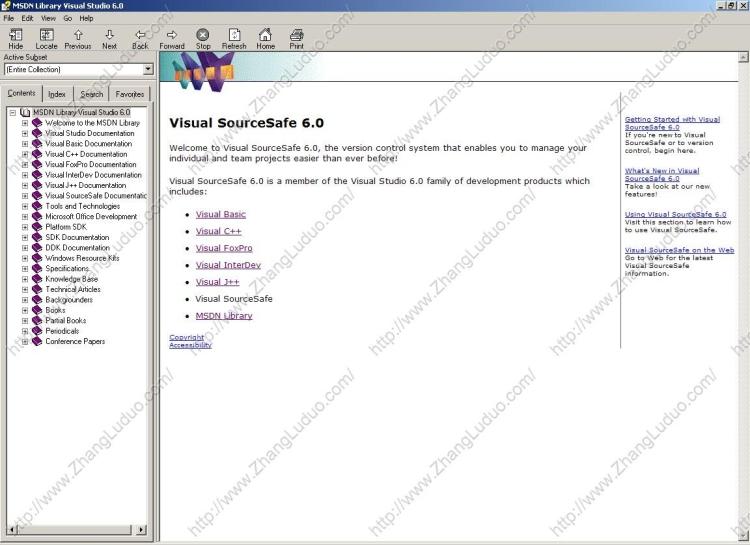Click book icon for DDK Documentation

37,248
